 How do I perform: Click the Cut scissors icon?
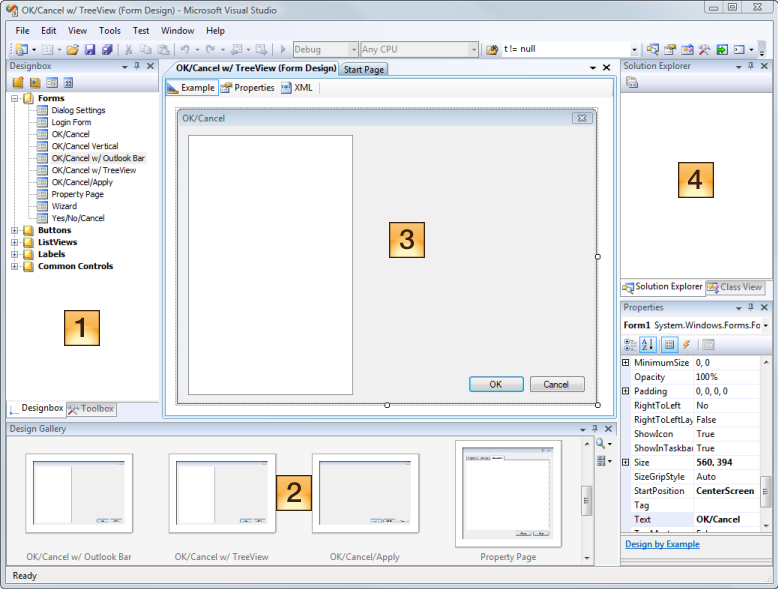[x=128, y=49]
